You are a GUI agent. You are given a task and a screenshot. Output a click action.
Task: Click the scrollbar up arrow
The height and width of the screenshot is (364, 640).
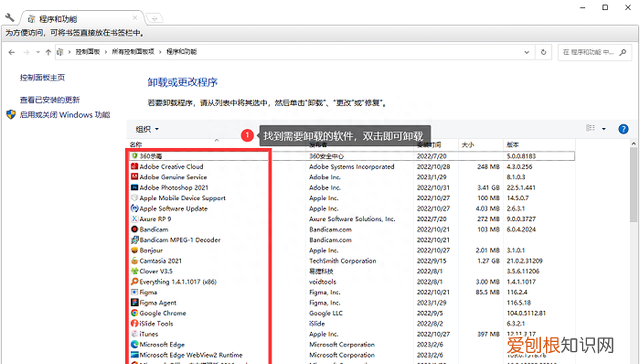pyautogui.click(x=633, y=144)
